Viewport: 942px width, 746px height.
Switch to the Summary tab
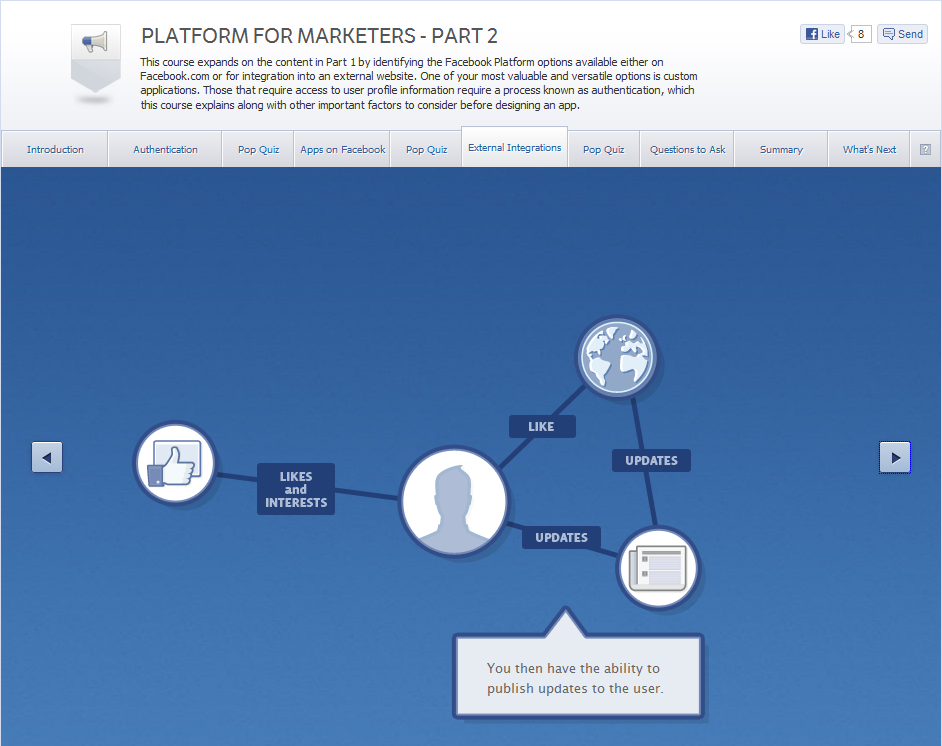781,150
